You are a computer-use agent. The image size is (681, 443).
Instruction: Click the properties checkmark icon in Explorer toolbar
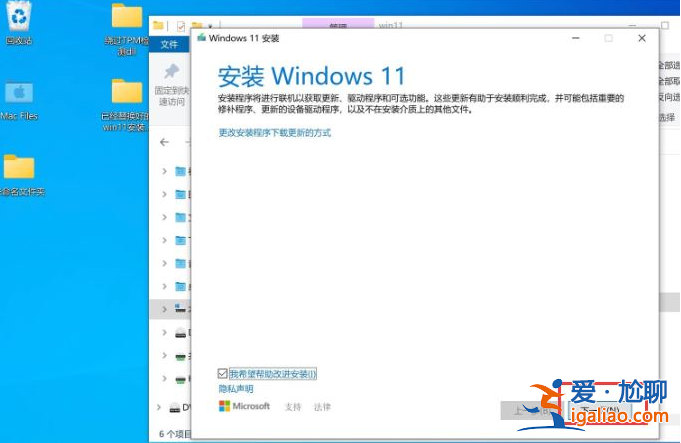pyautogui.click(x=181, y=26)
